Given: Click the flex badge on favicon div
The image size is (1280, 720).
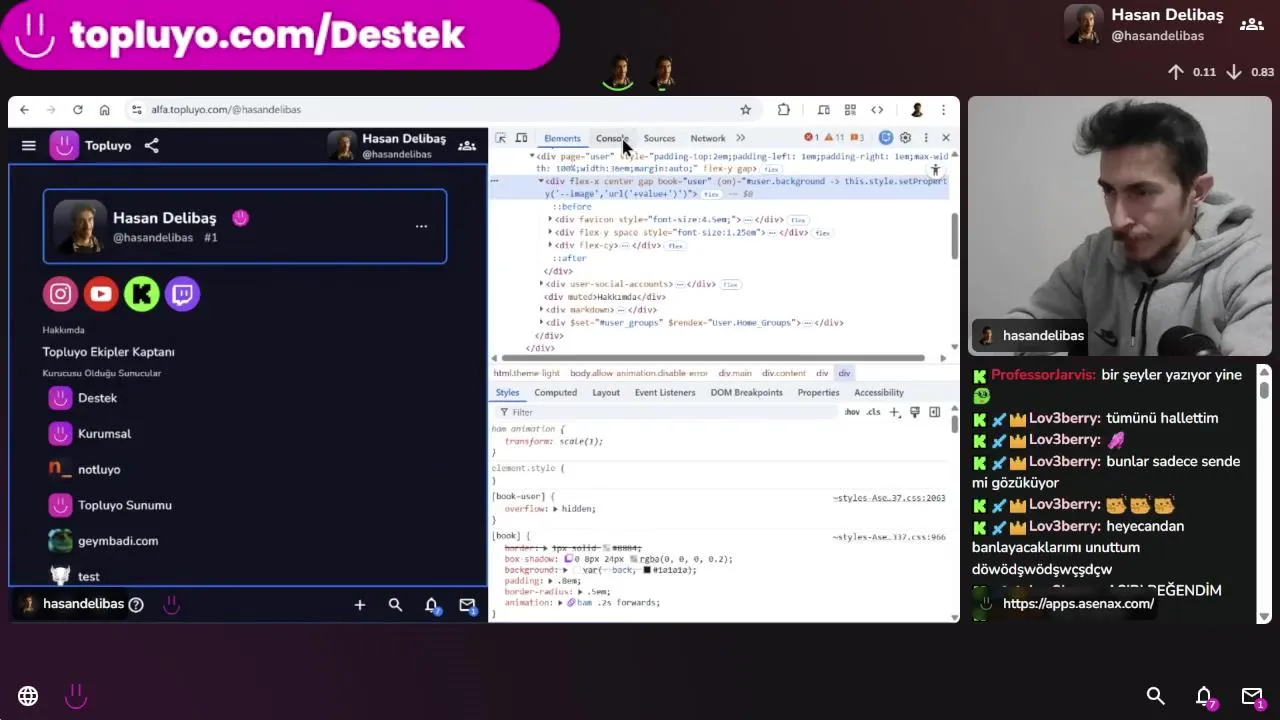Looking at the screenshot, I should coord(798,220).
